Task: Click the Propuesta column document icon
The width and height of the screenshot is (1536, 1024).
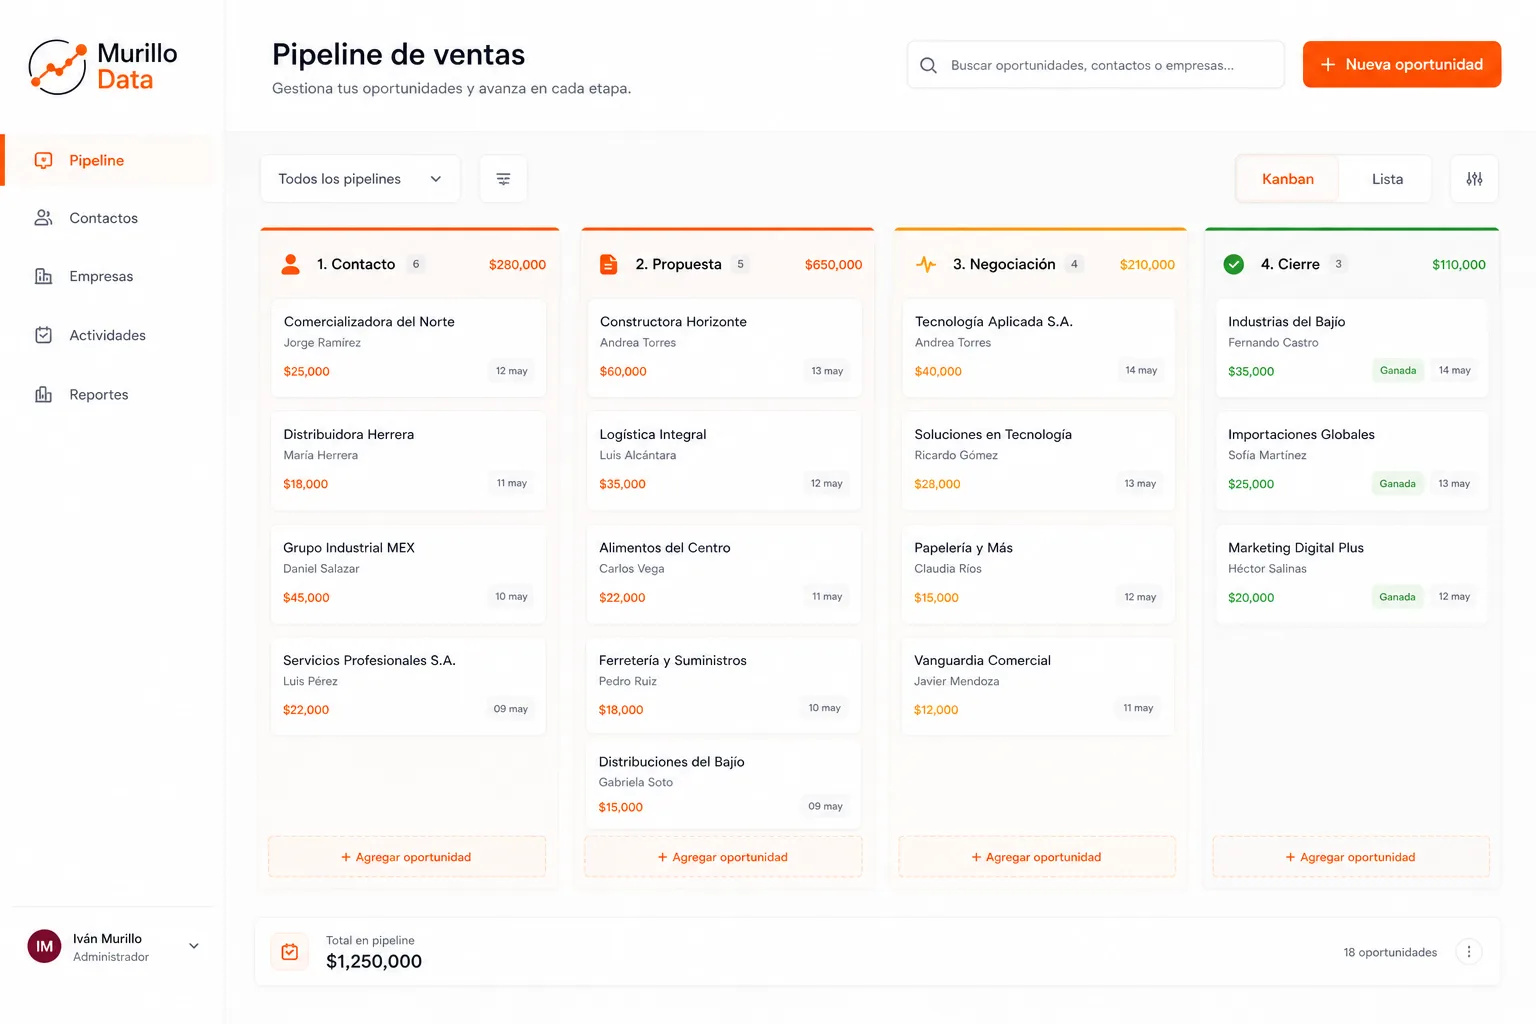Action: (608, 264)
